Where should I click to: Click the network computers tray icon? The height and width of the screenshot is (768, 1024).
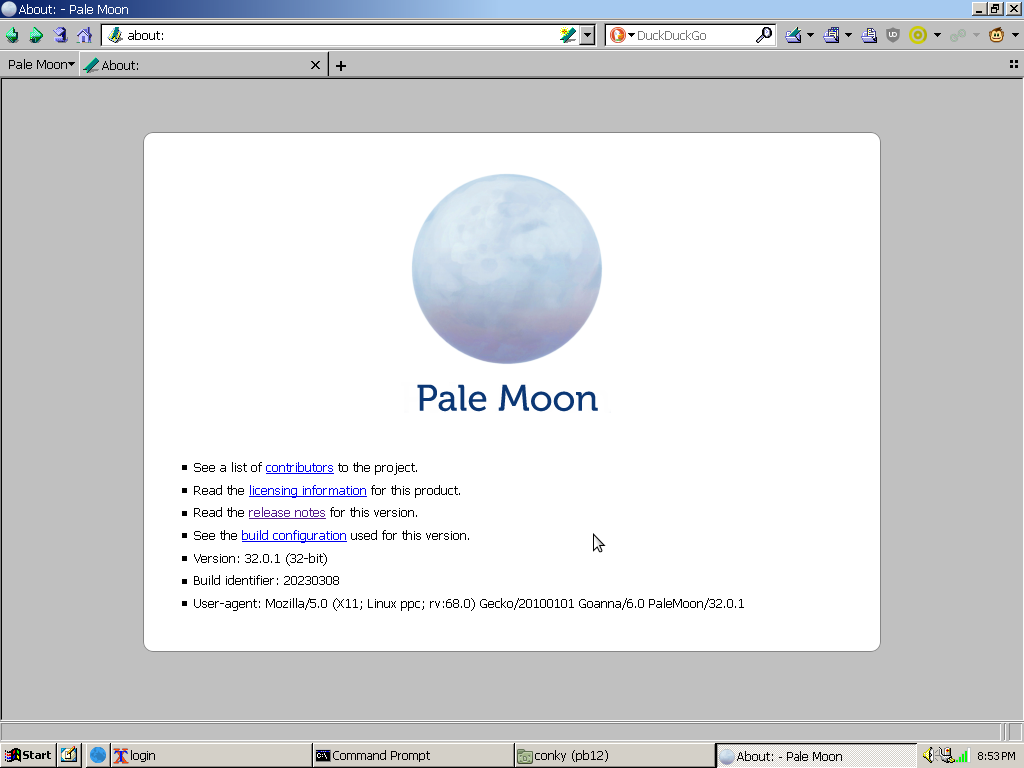[945, 756]
